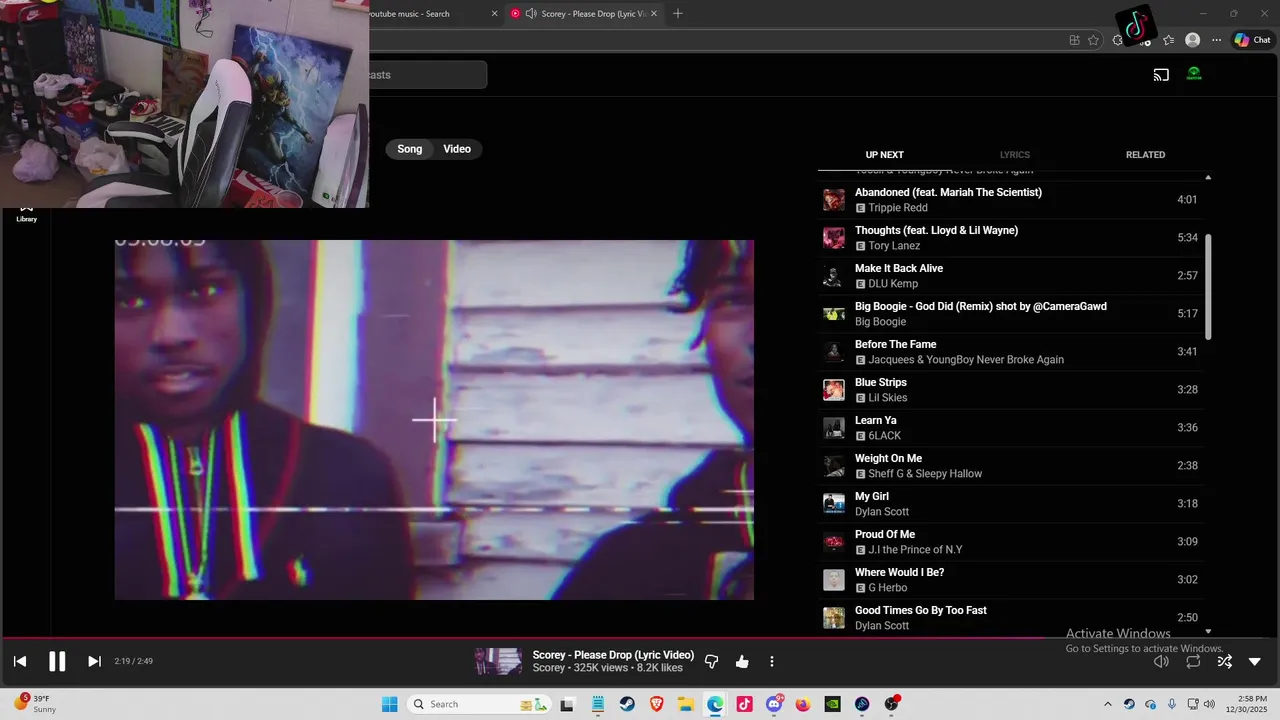Click the cast to device icon
The height and width of the screenshot is (720, 1280).
tap(1161, 74)
